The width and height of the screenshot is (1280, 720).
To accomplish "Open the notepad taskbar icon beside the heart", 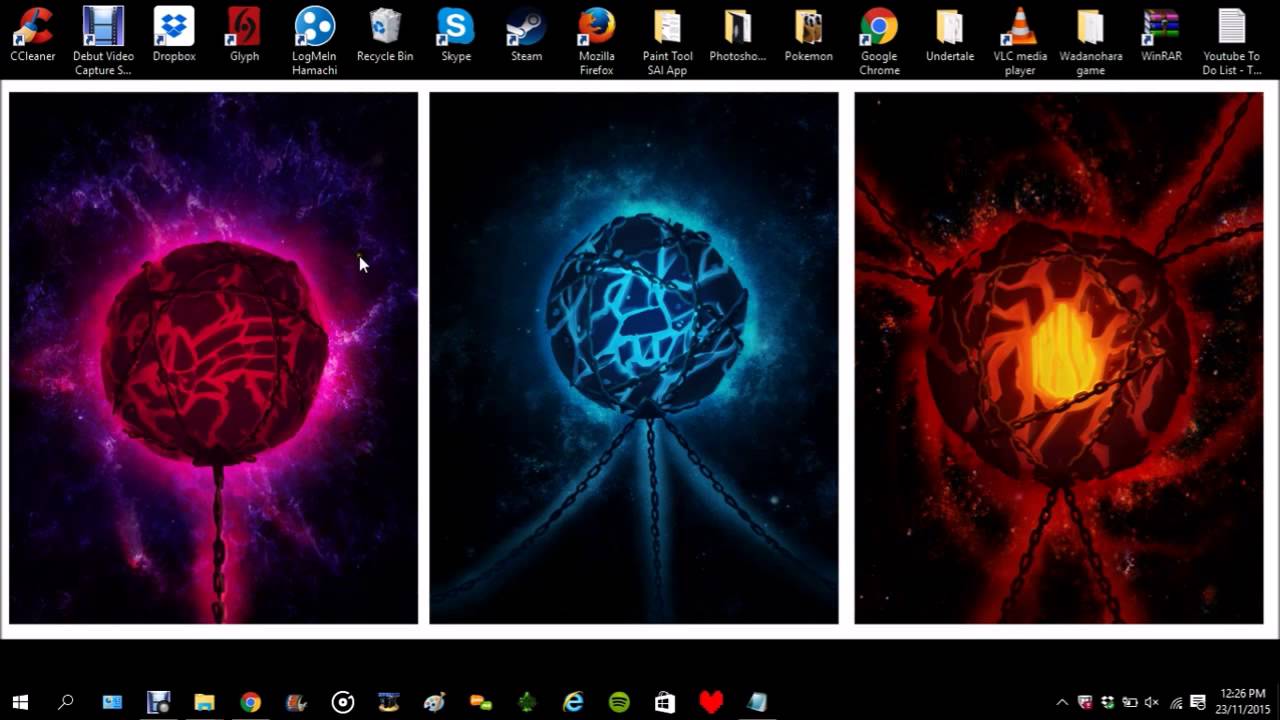I will 757,702.
